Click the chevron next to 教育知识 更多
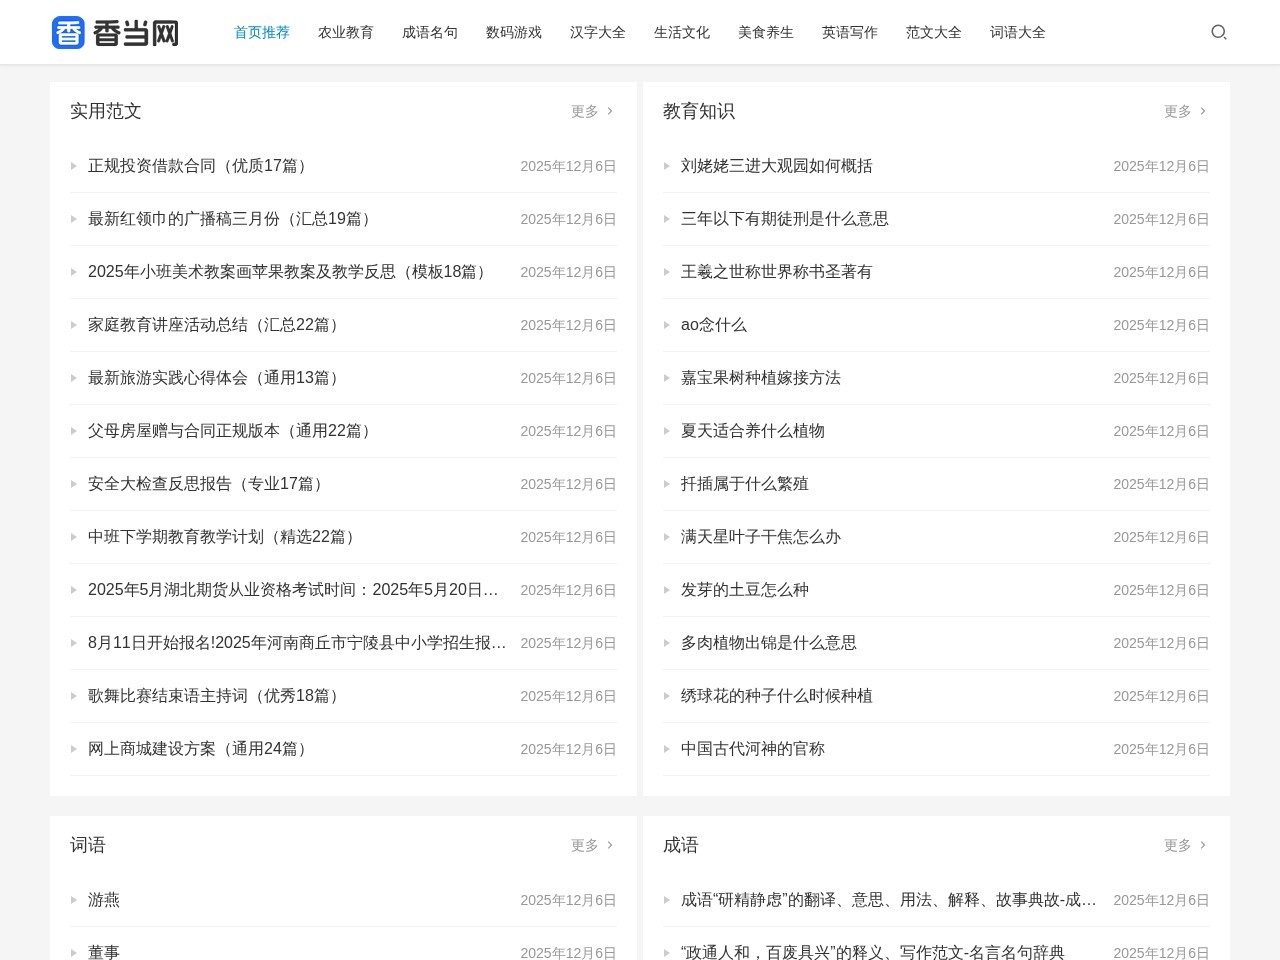 click(1203, 112)
